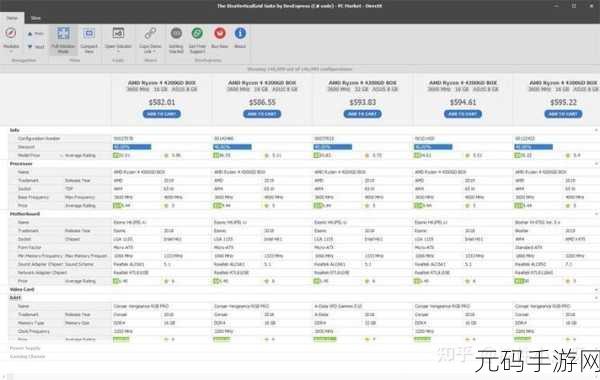Click the $586.55 price text
The width and height of the screenshot is (600, 380).
pos(262,102)
